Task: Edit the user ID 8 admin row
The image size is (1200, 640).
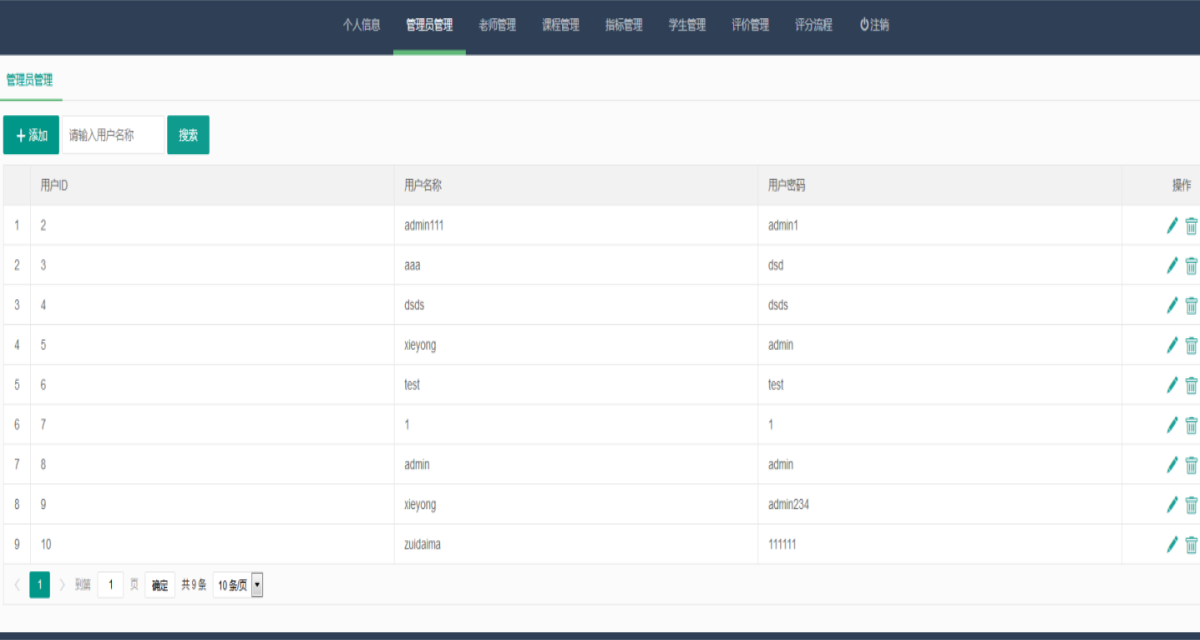Action: click(x=1172, y=465)
